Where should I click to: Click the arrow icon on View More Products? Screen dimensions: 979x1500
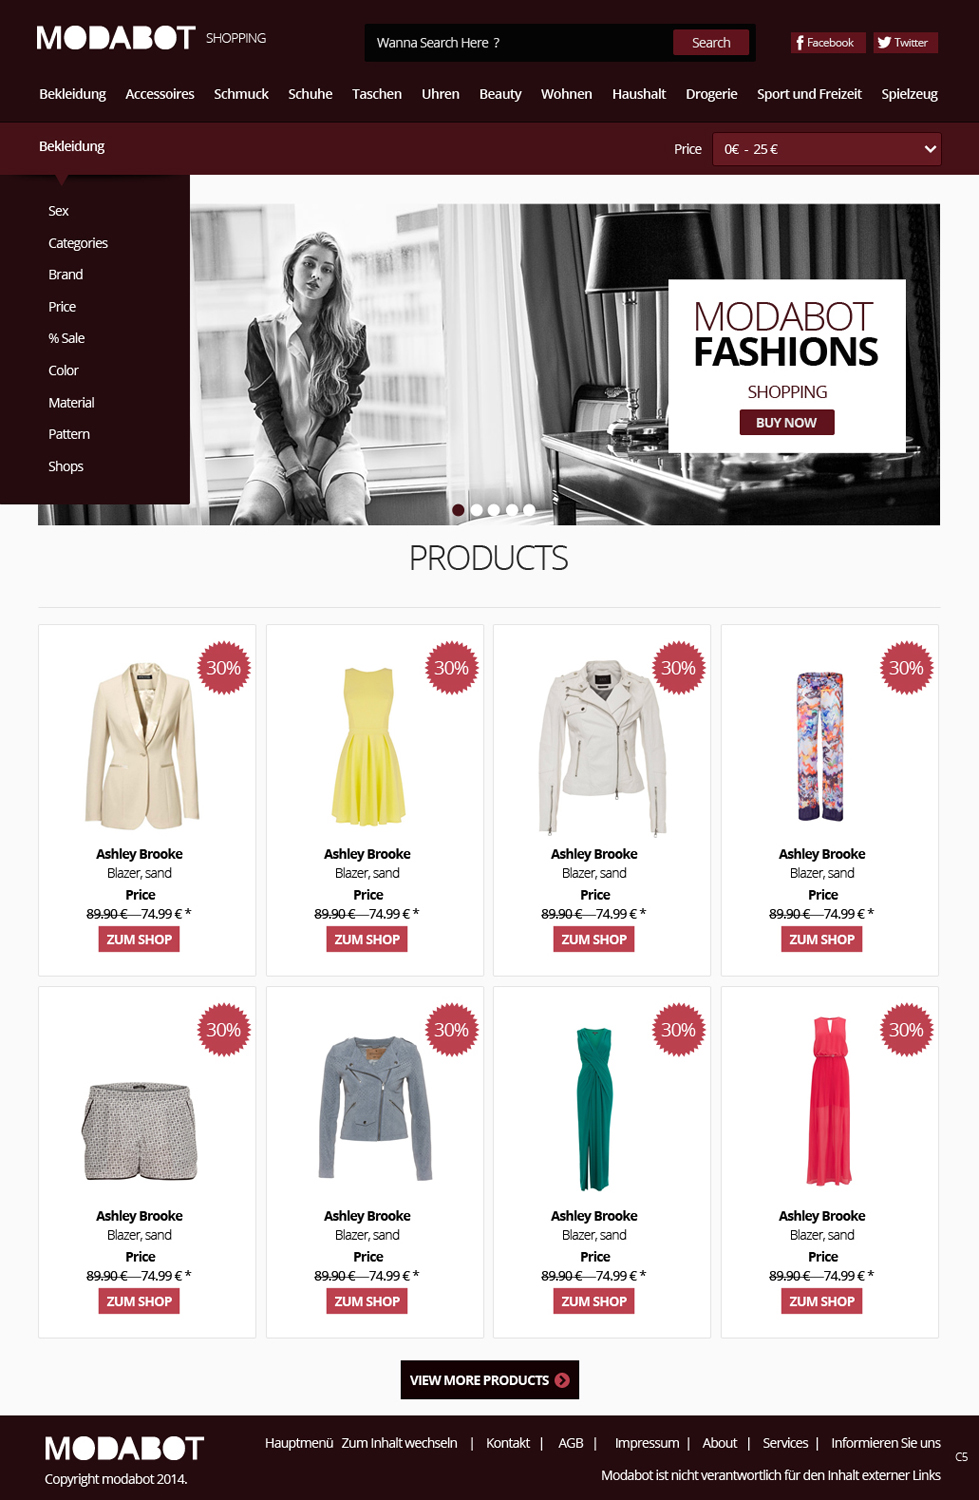pos(562,1380)
